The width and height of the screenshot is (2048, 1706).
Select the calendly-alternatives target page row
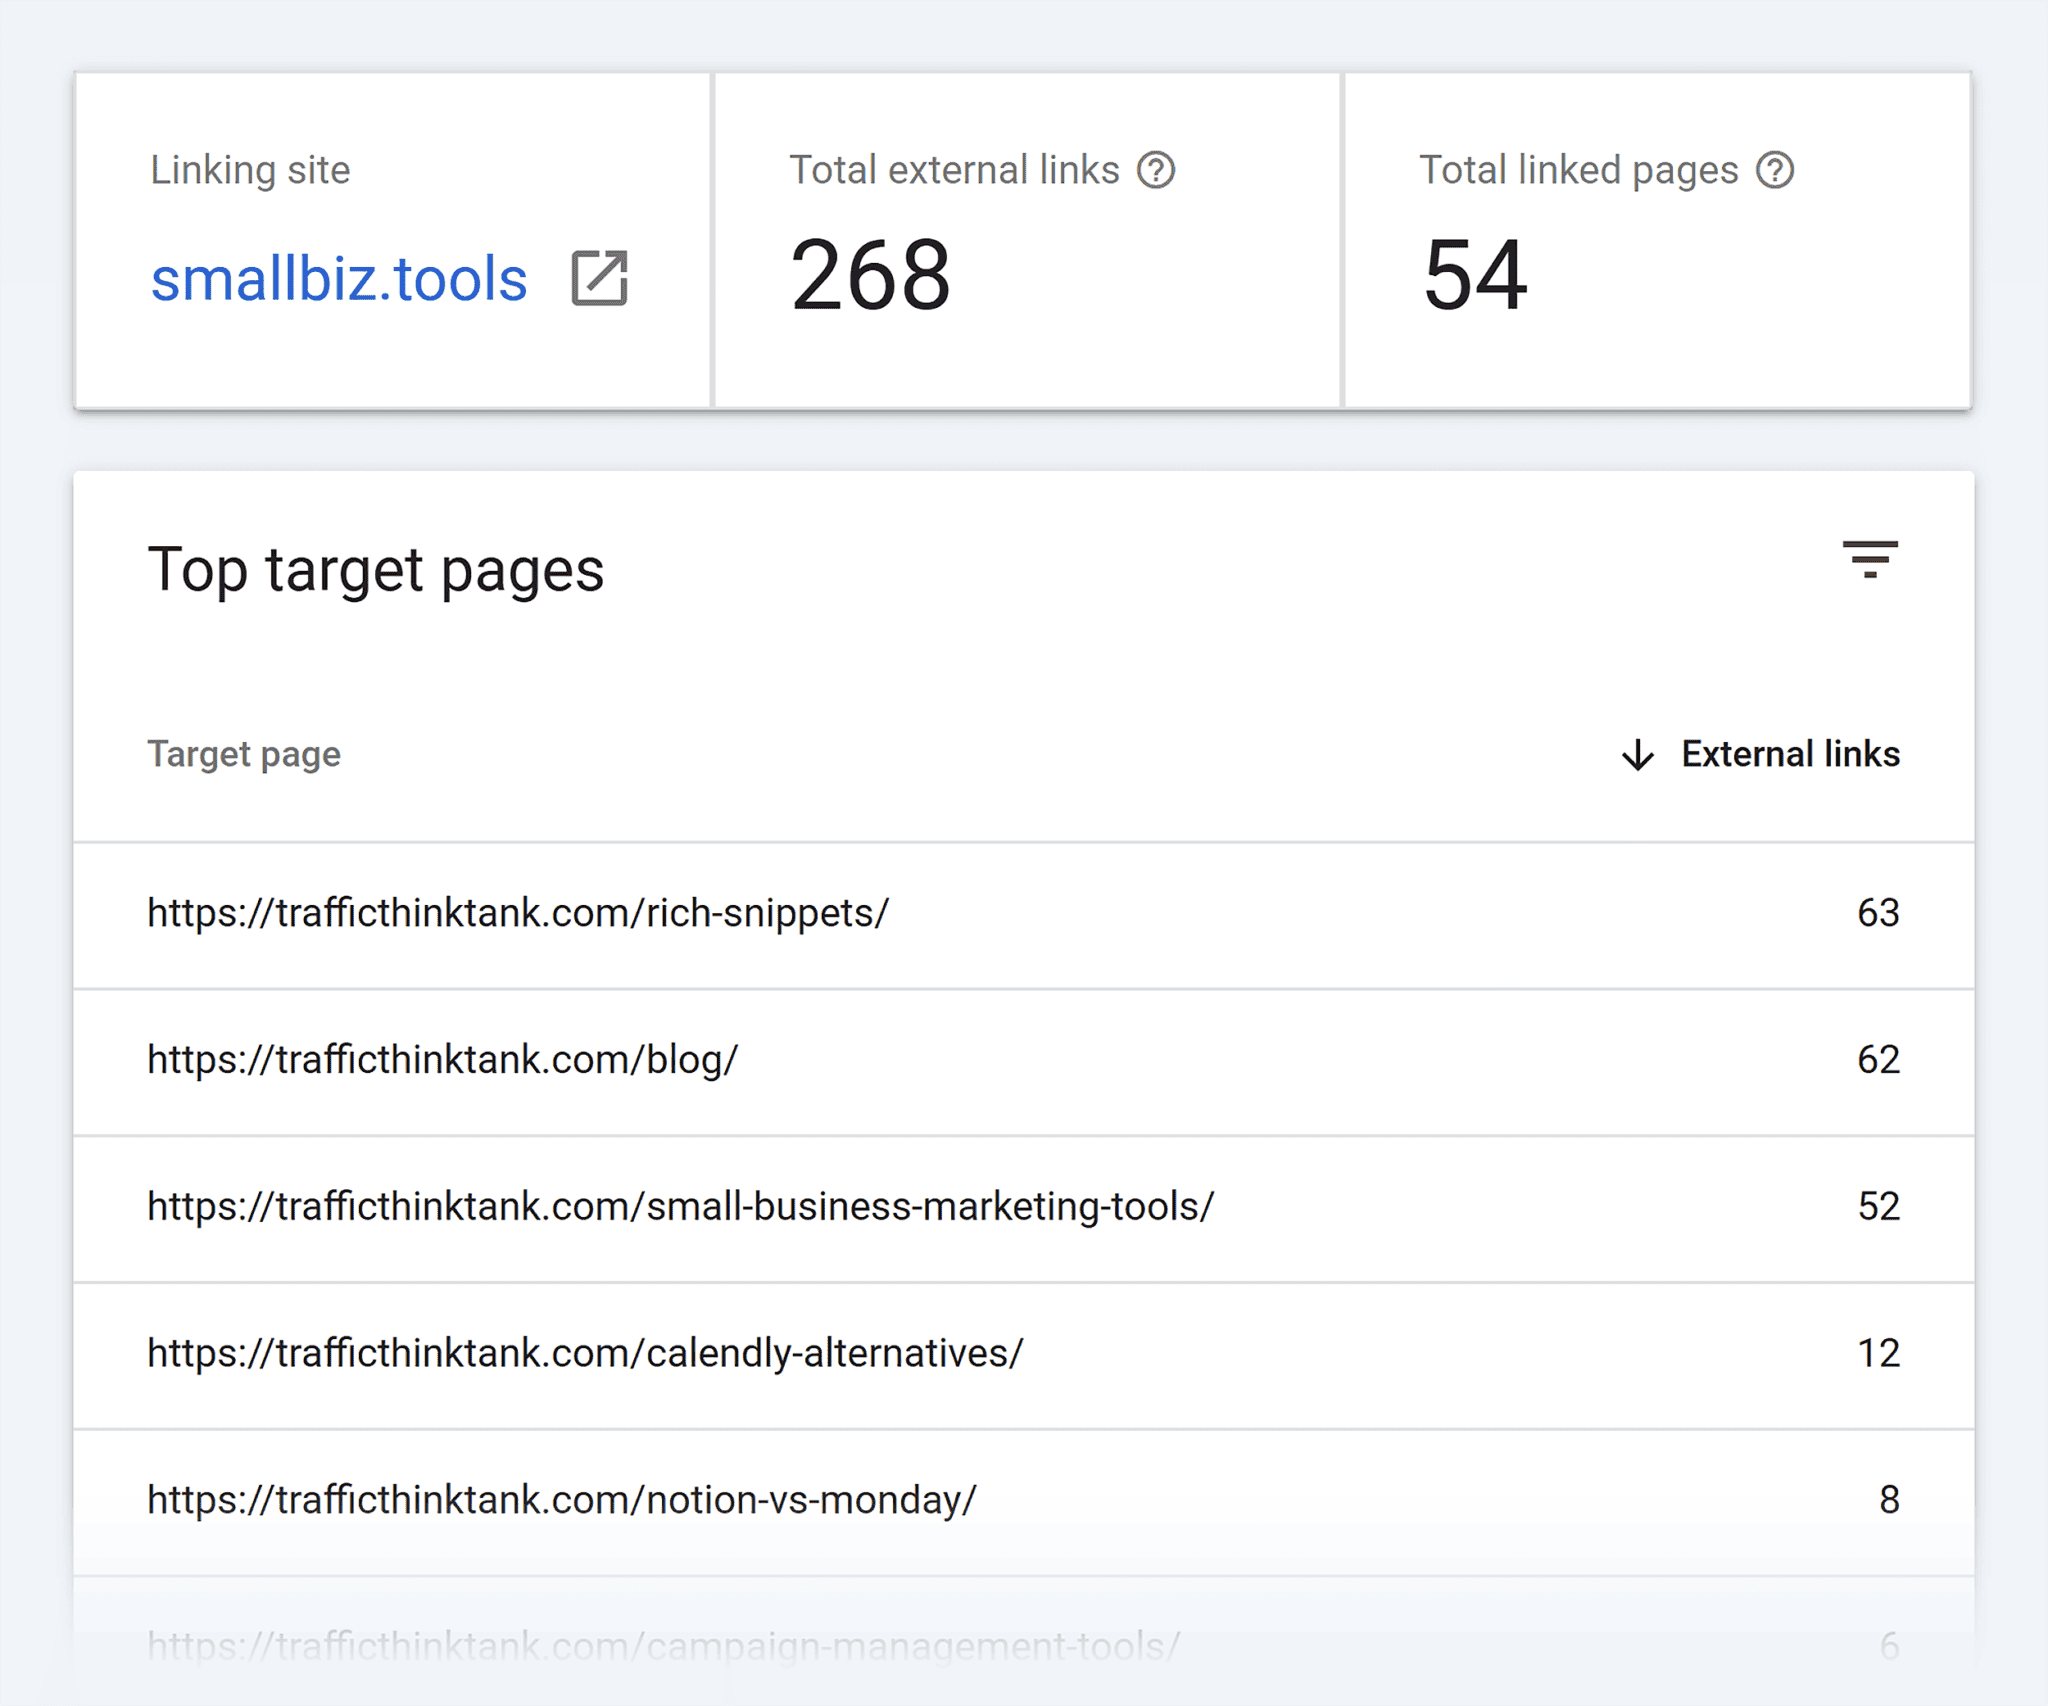(x=585, y=1353)
